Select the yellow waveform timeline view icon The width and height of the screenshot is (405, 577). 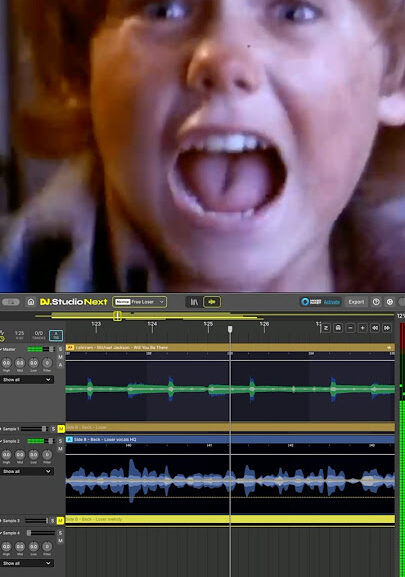(212, 302)
